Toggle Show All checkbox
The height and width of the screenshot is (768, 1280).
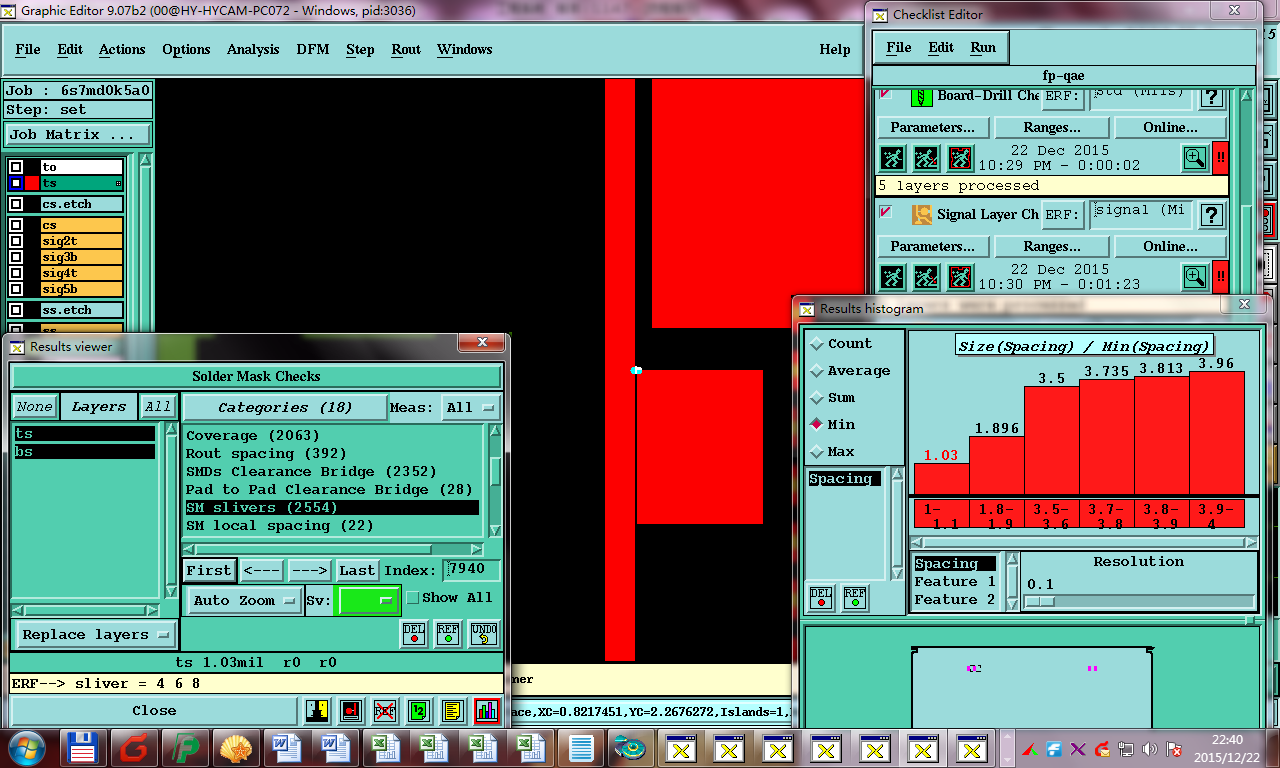[x=412, y=598]
